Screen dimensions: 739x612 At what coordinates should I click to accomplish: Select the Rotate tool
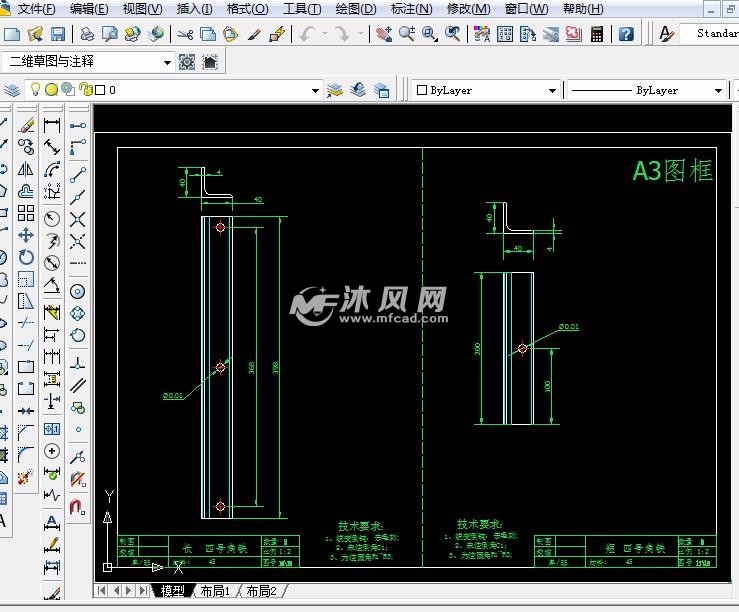pyautogui.click(x=26, y=257)
